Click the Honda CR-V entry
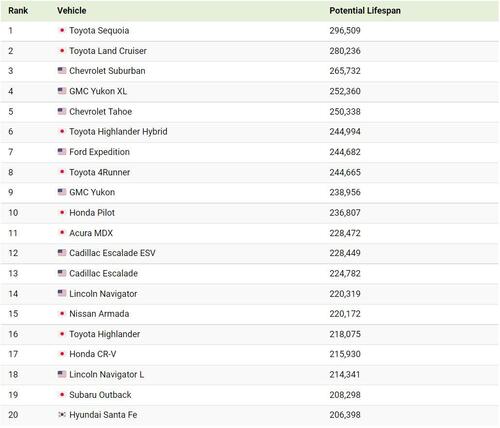 (x=93, y=354)
